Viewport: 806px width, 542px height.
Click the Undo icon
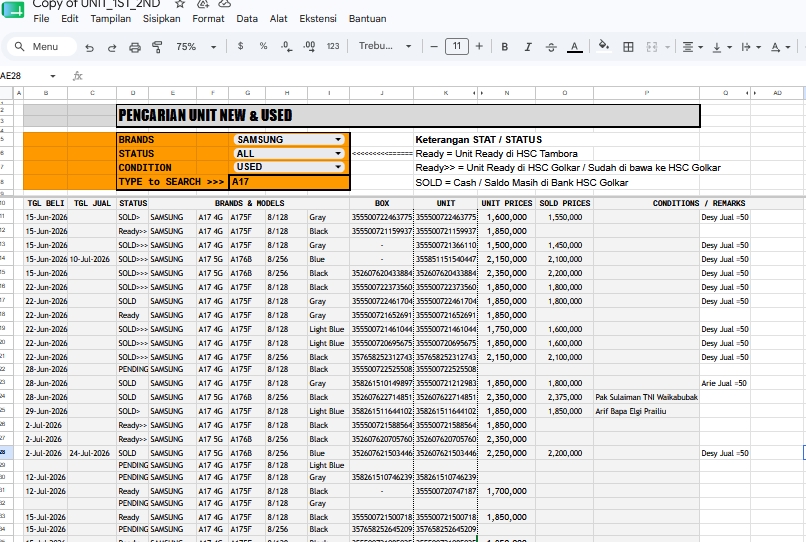tap(89, 47)
